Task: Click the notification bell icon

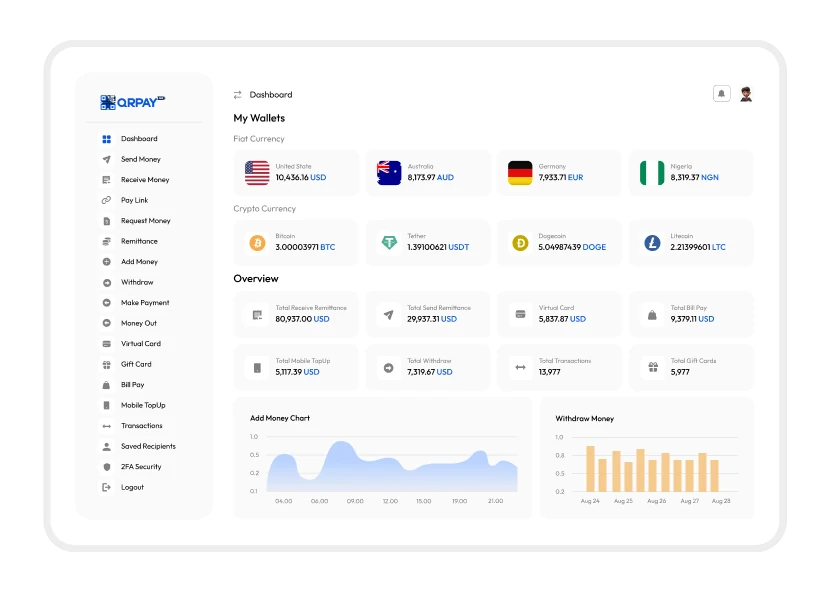Action: (x=721, y=94)
